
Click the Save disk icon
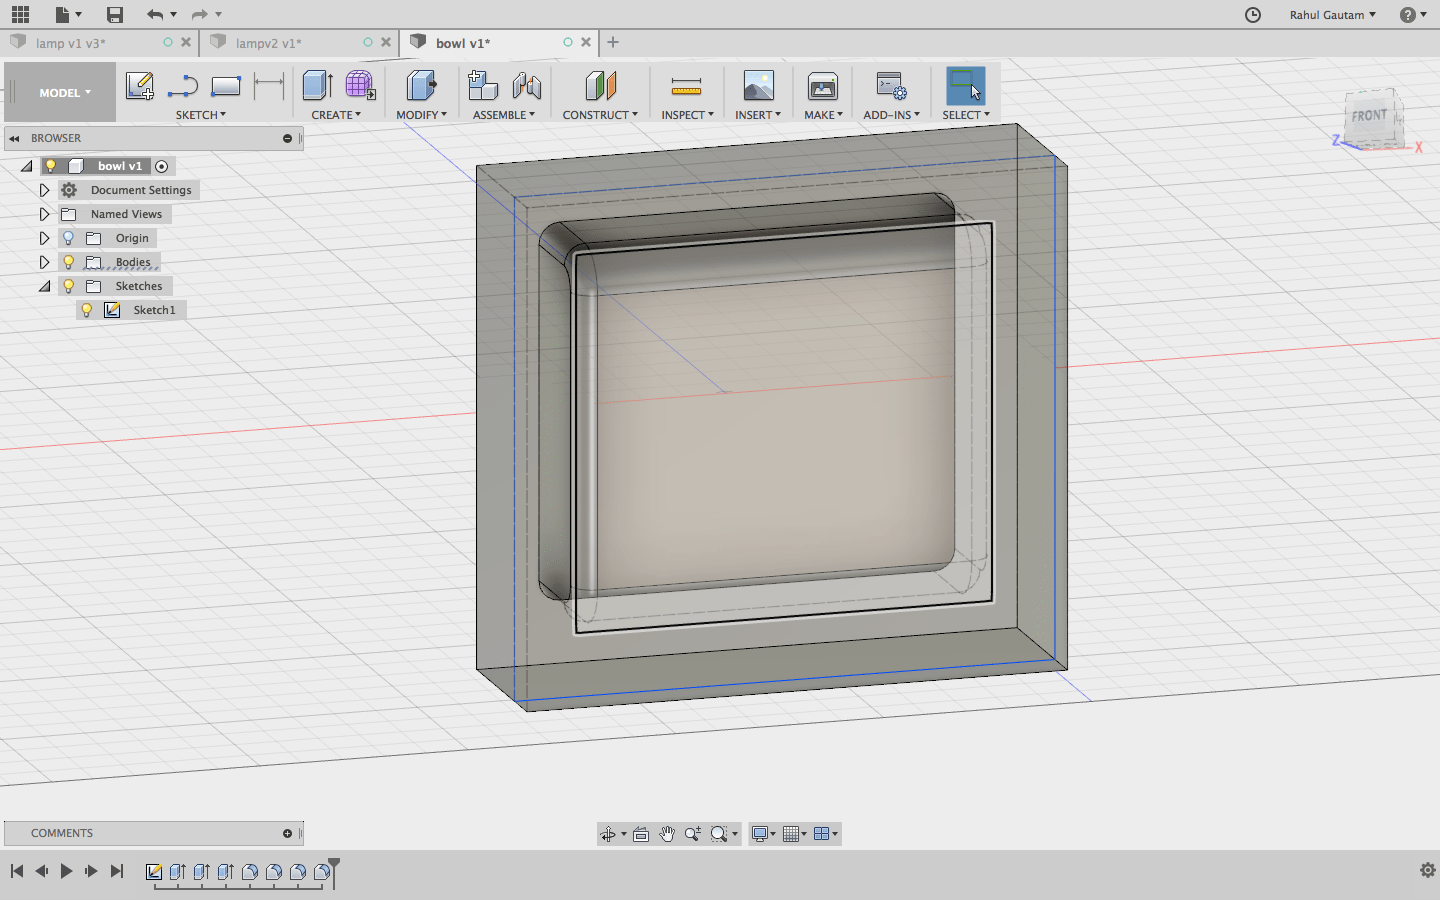click(115, 14)
